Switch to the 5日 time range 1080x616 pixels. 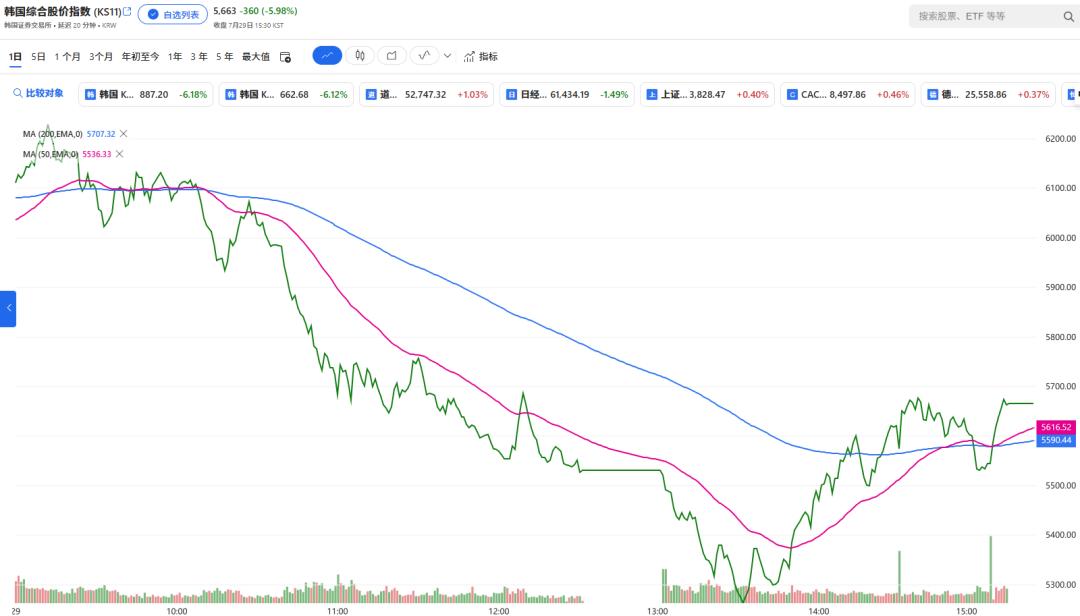coord(39,57)
